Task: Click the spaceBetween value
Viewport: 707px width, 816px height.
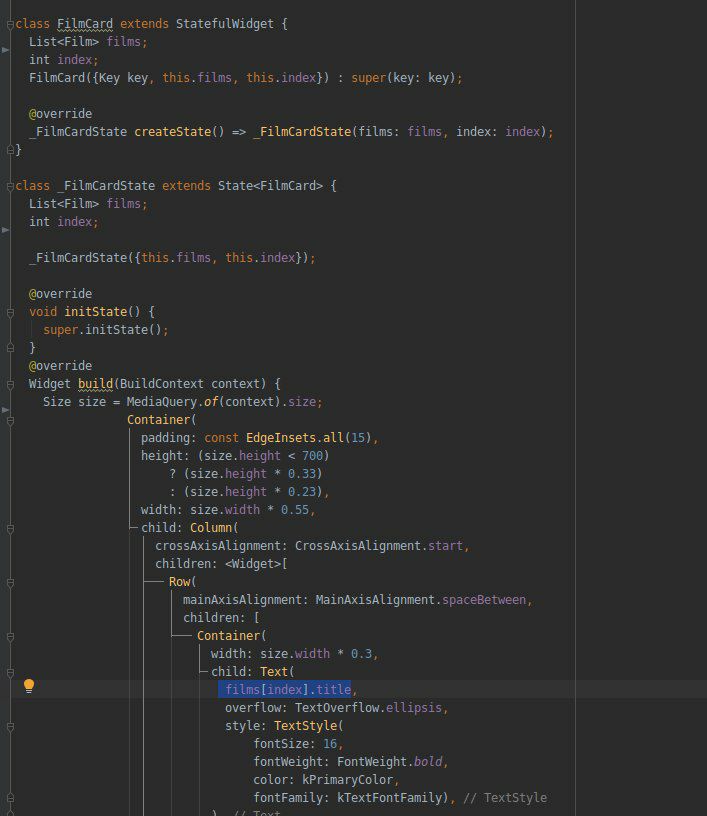Action: click(484, 600)
